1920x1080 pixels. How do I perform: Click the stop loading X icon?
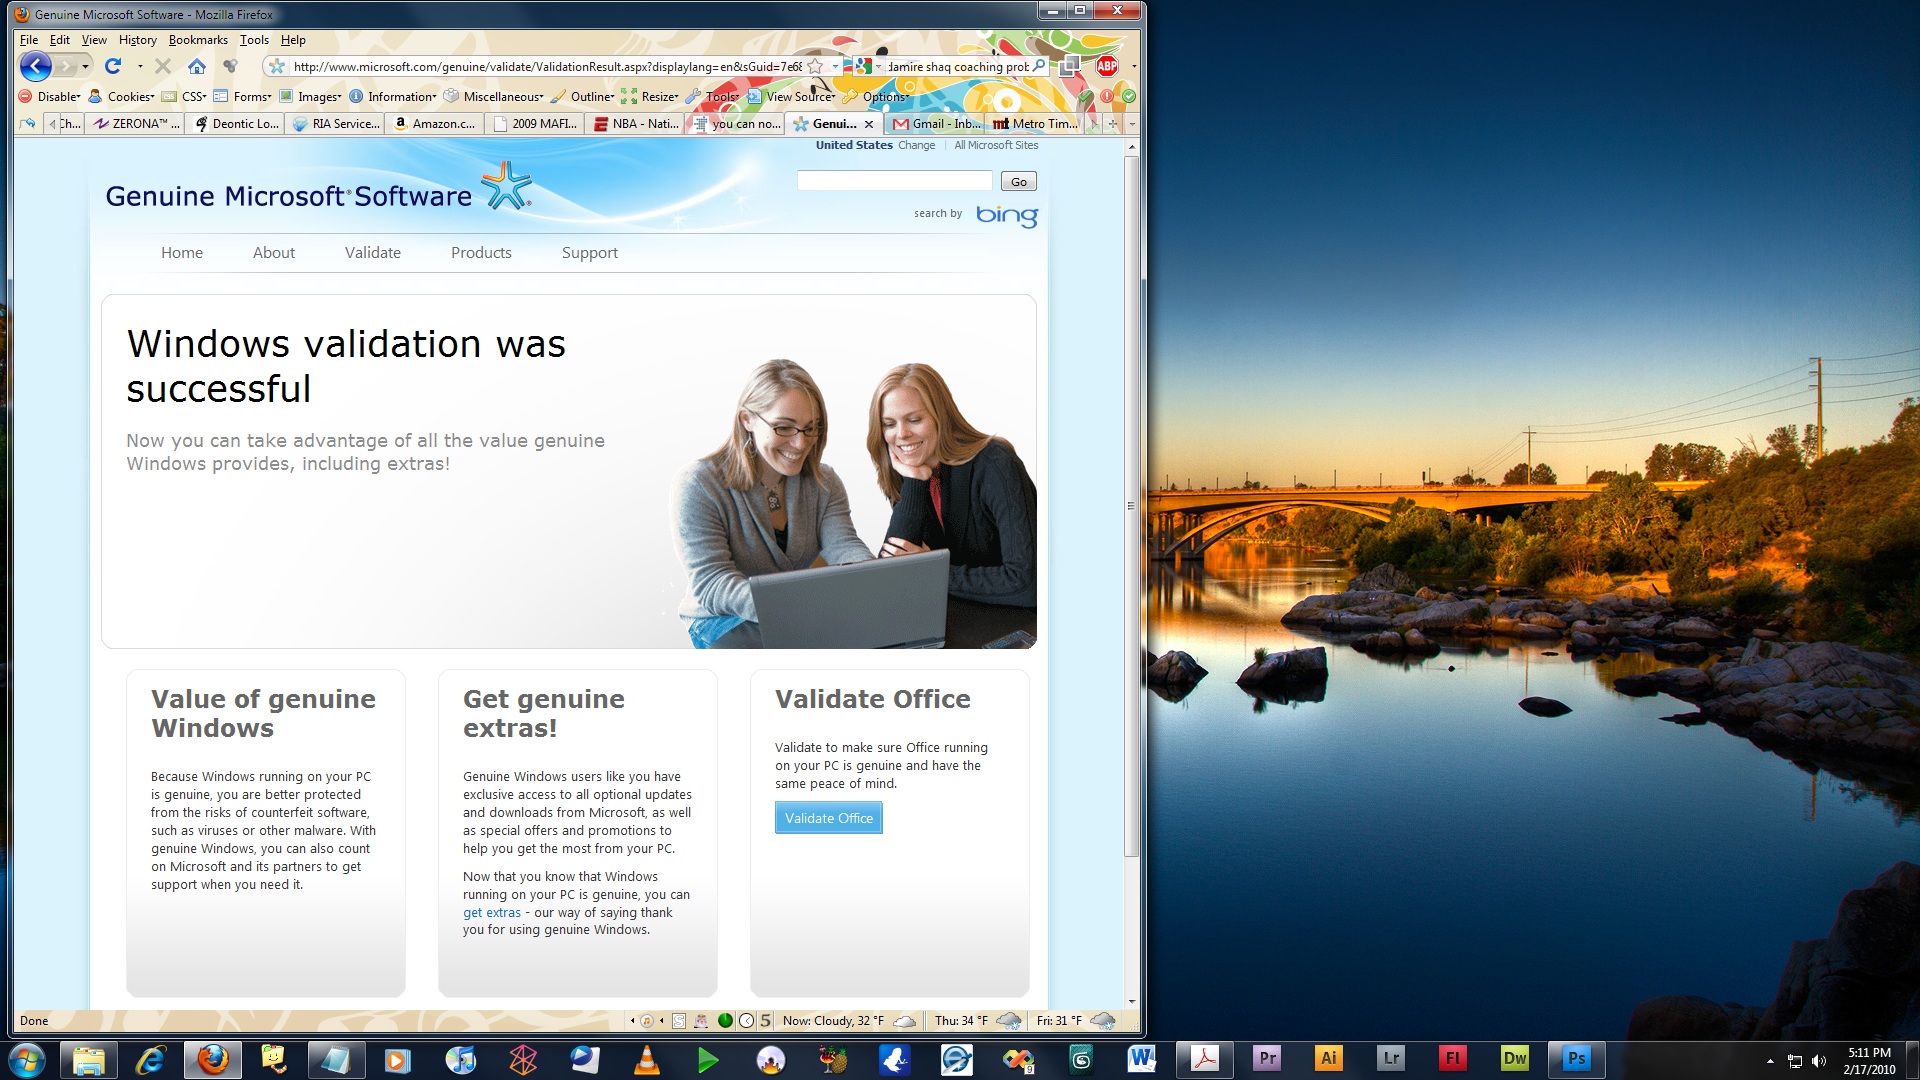(x=163, y=66)
